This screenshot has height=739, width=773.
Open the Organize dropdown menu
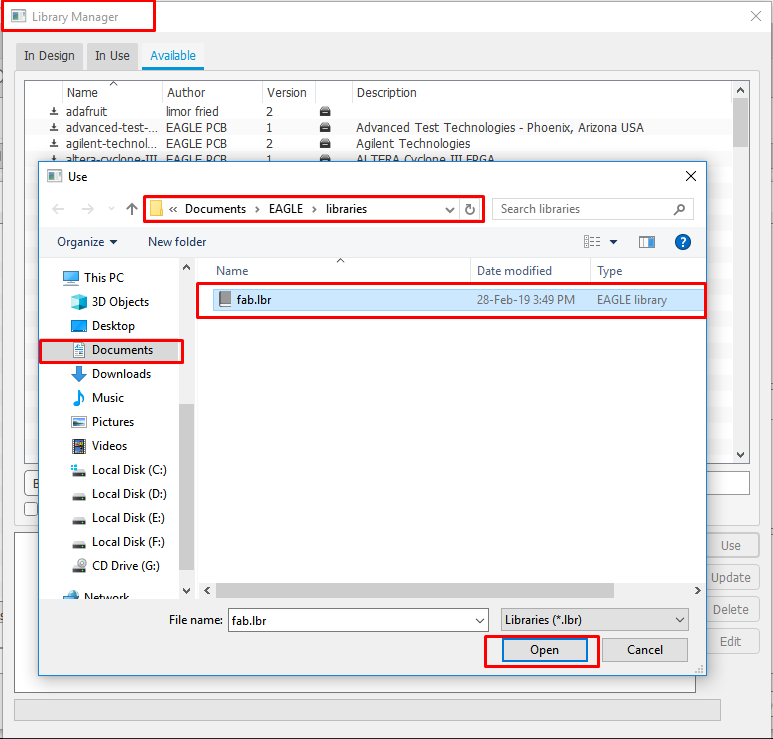pyautogui.click(x=87, y=242)
